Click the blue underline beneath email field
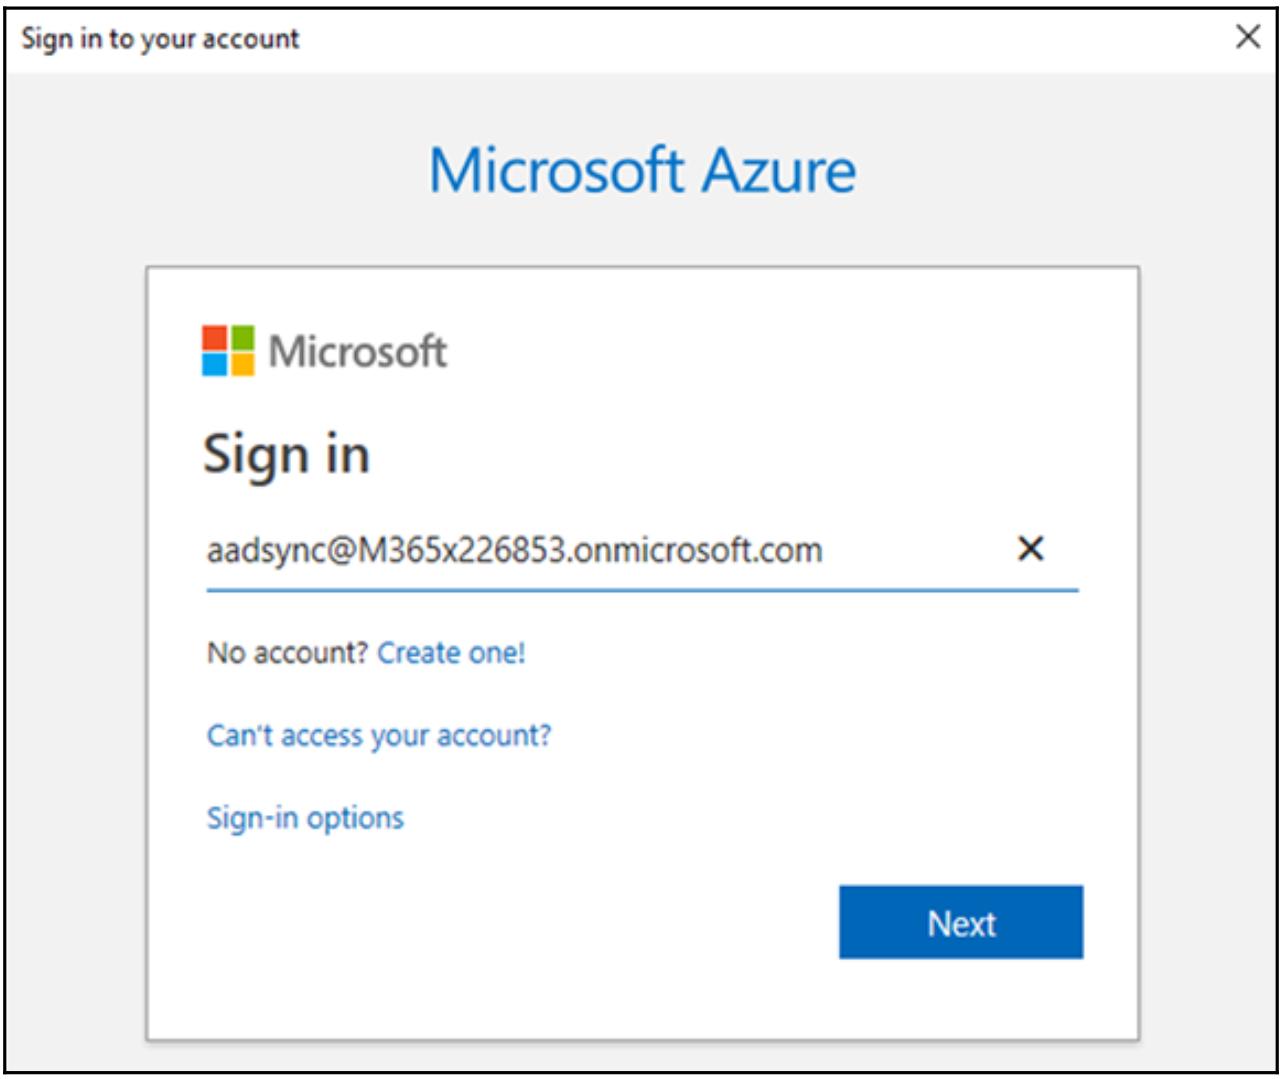 (642, 590)
